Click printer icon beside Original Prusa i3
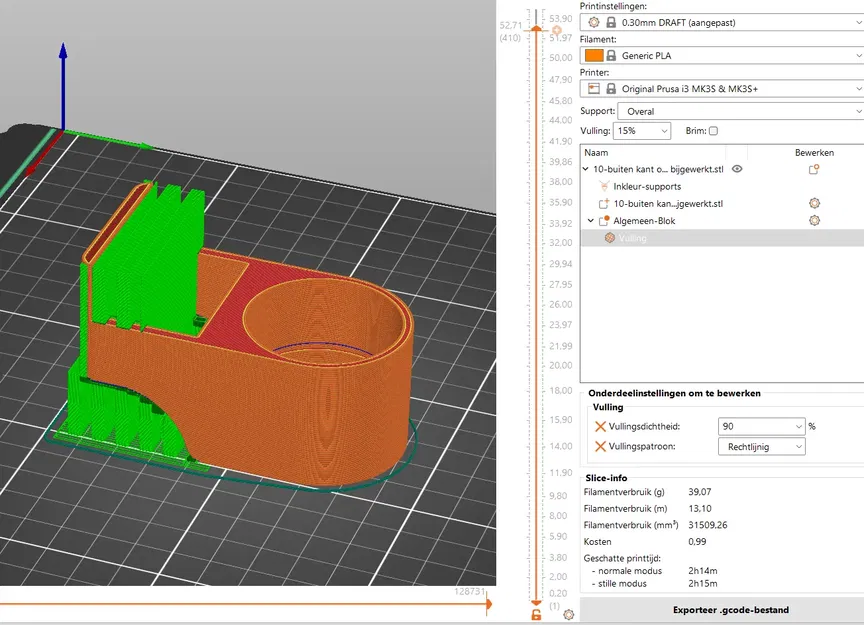This screenshot has height=625, width=864. point(593,89)
